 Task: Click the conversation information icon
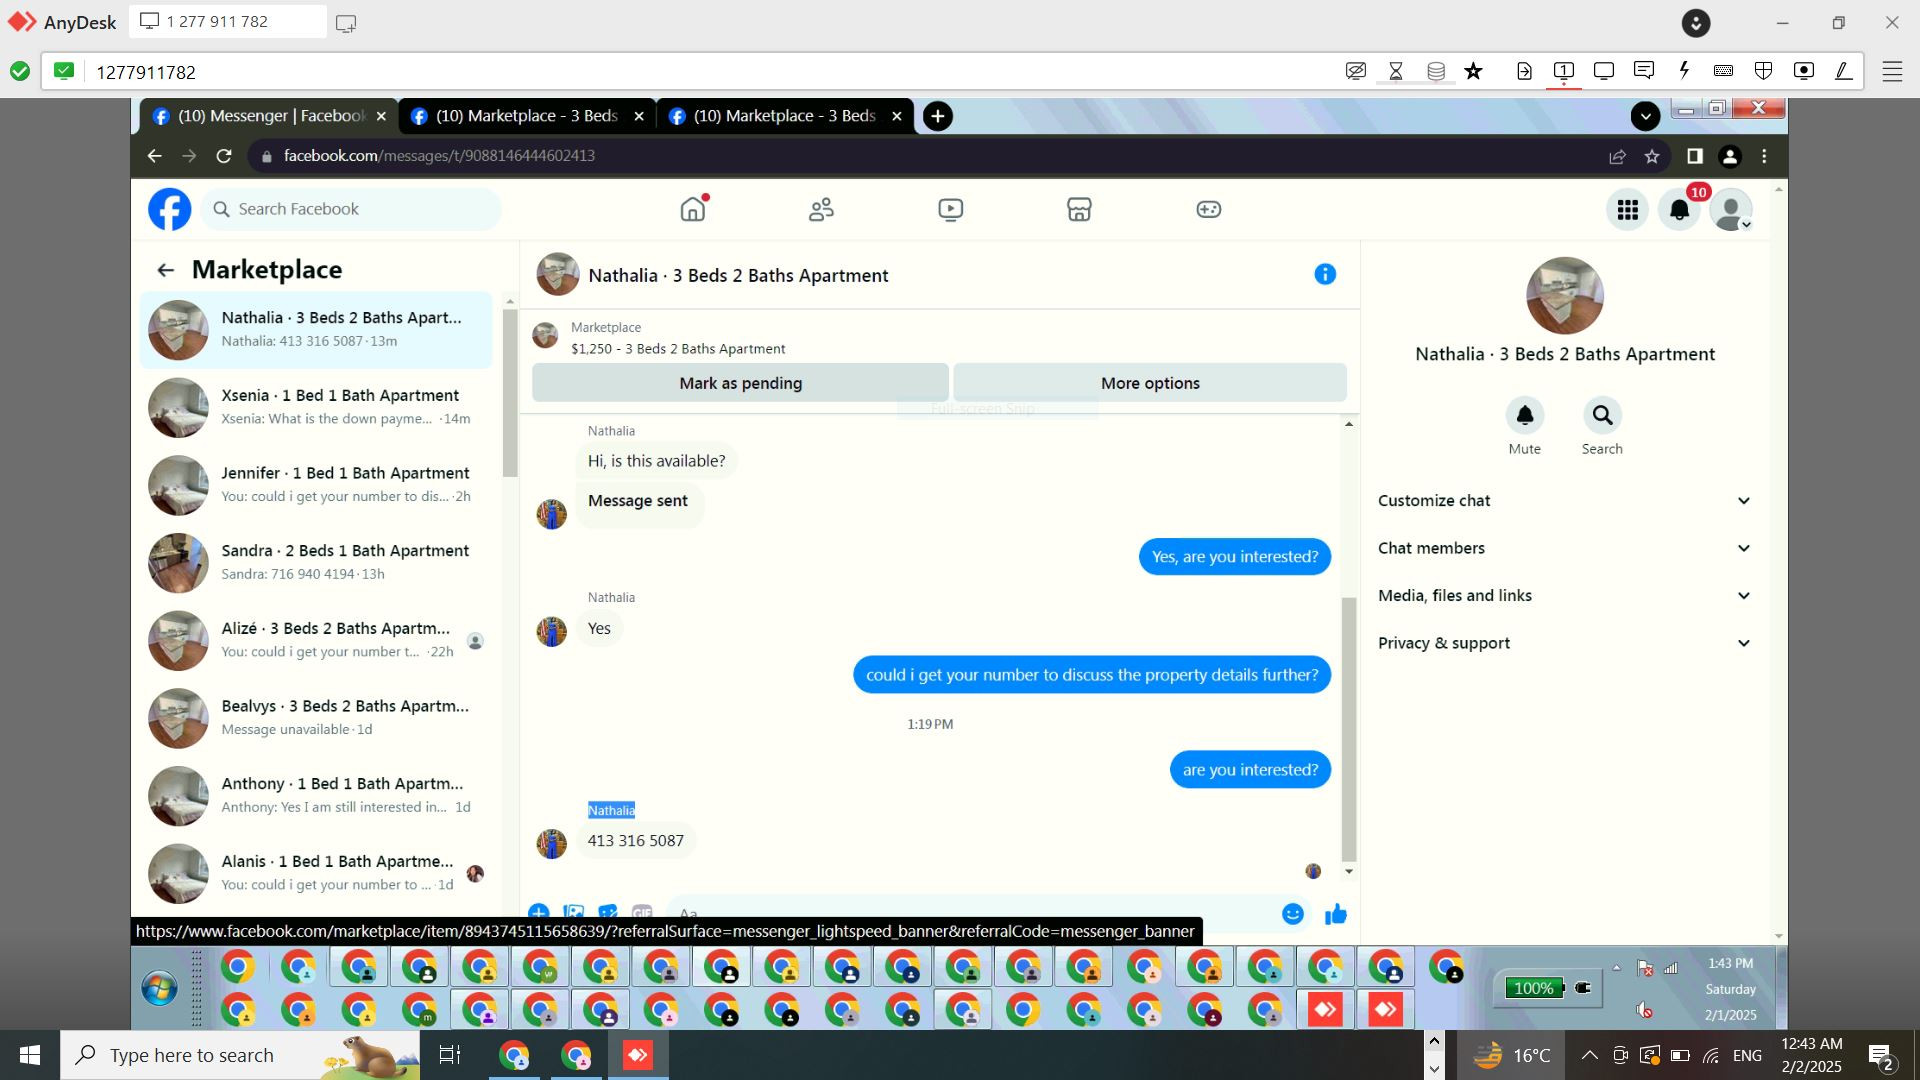pos(1325,274)
